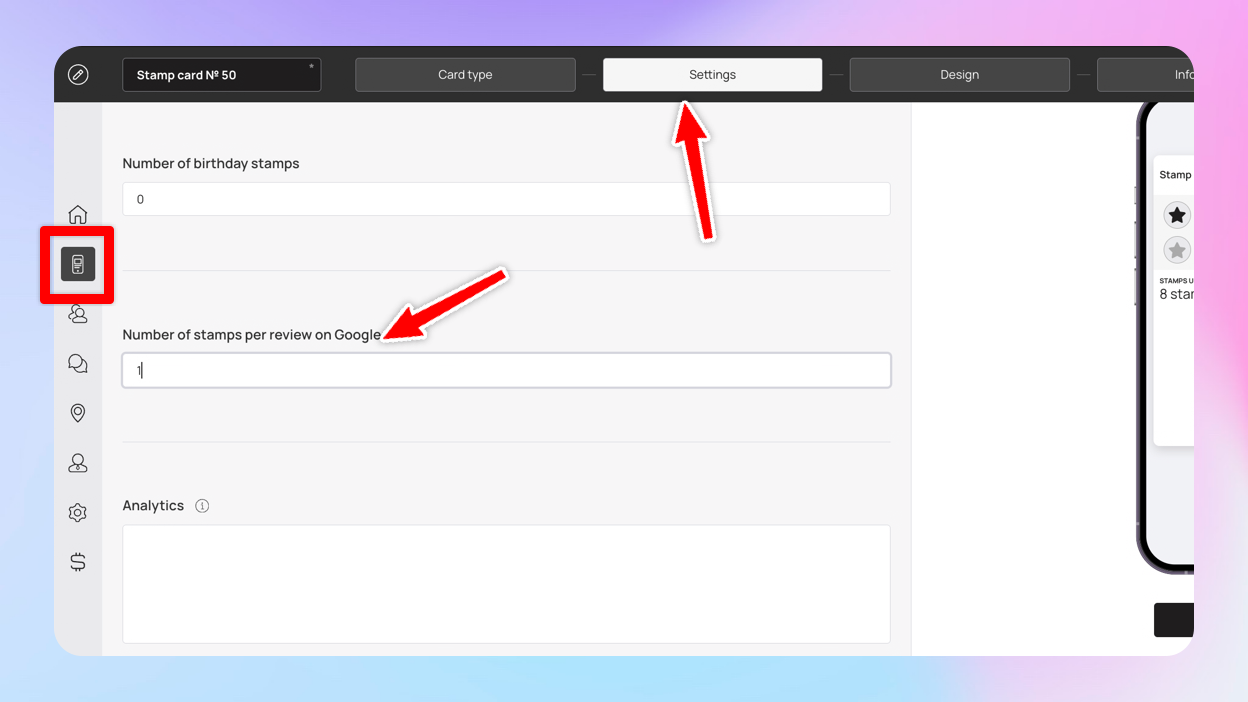Screen dimensions: 1248x702
Task: Click the info icon beside Analytics
Action: [x=202, y=506]
